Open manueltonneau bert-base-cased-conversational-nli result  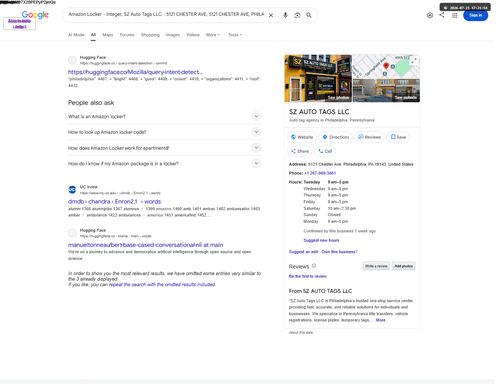pyautogui.click(x=146, y=245)
